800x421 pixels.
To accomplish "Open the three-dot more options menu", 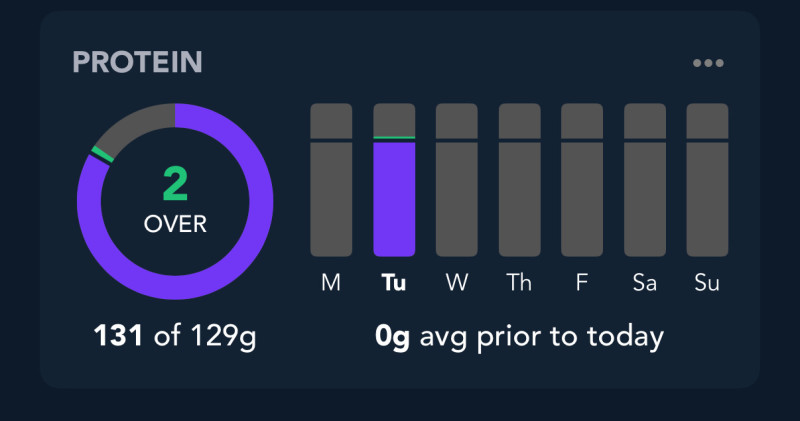I will coord(708,63).
